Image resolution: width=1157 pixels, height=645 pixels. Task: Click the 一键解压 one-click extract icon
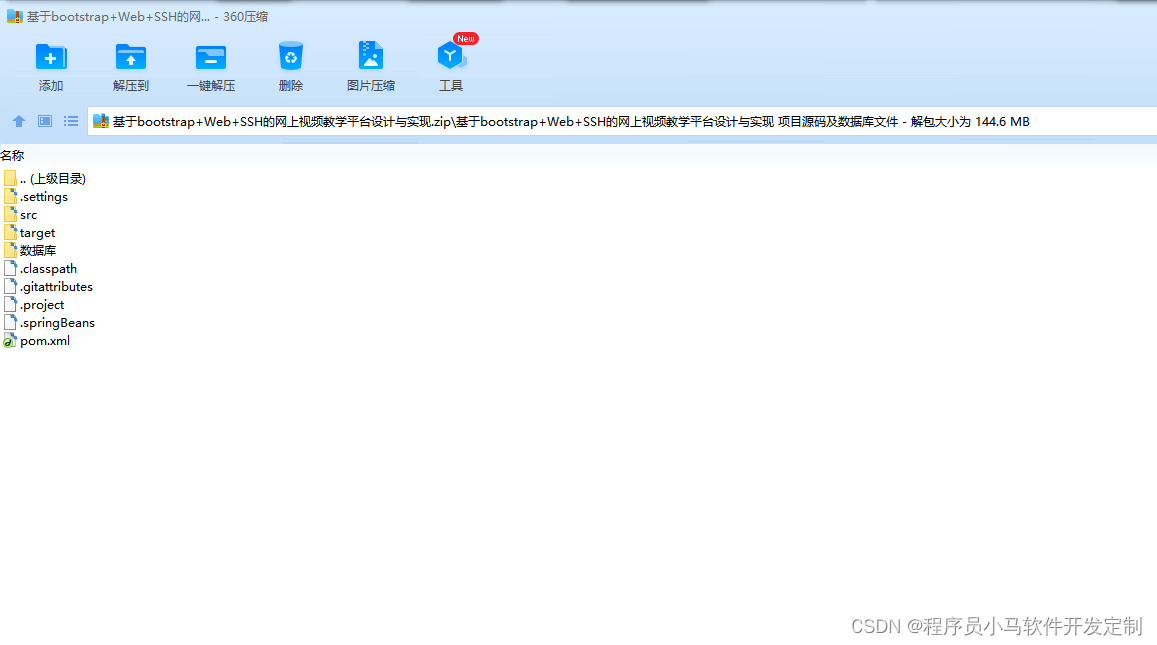[211, 57]
